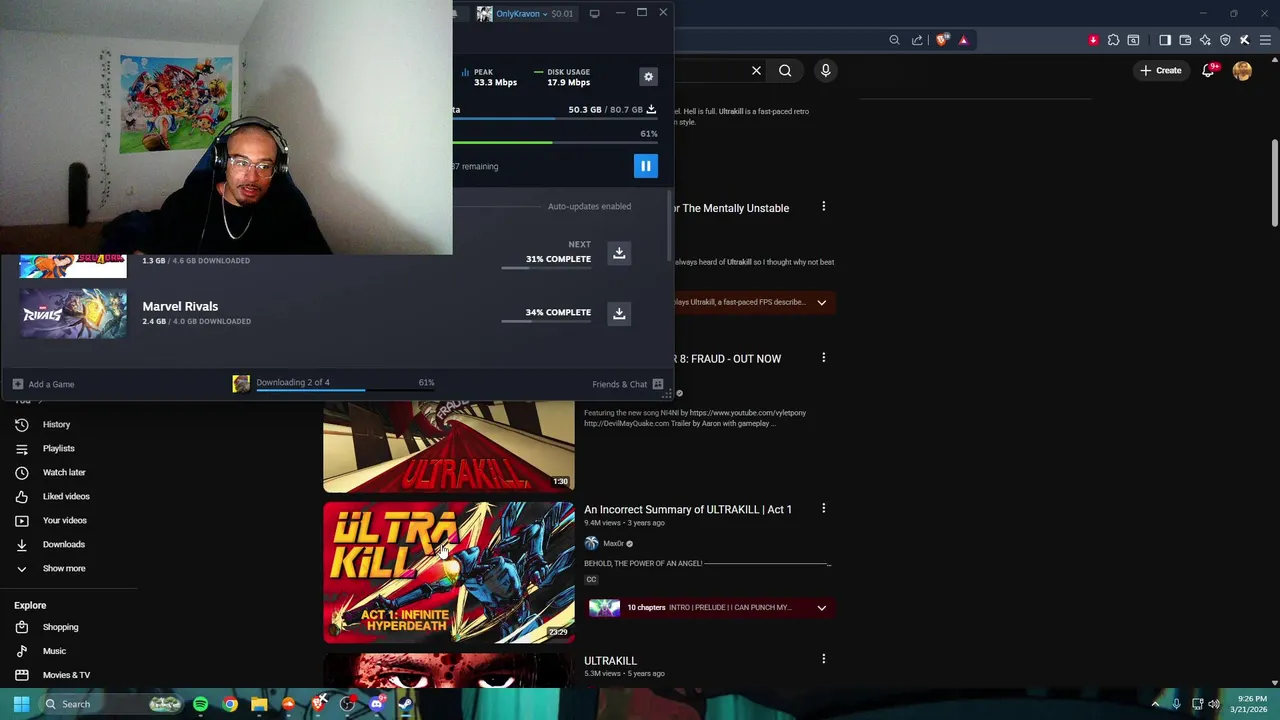This screenshot has width=1280, height=720.
Task: Open YouTube notifications bell
Action: 1208,70
